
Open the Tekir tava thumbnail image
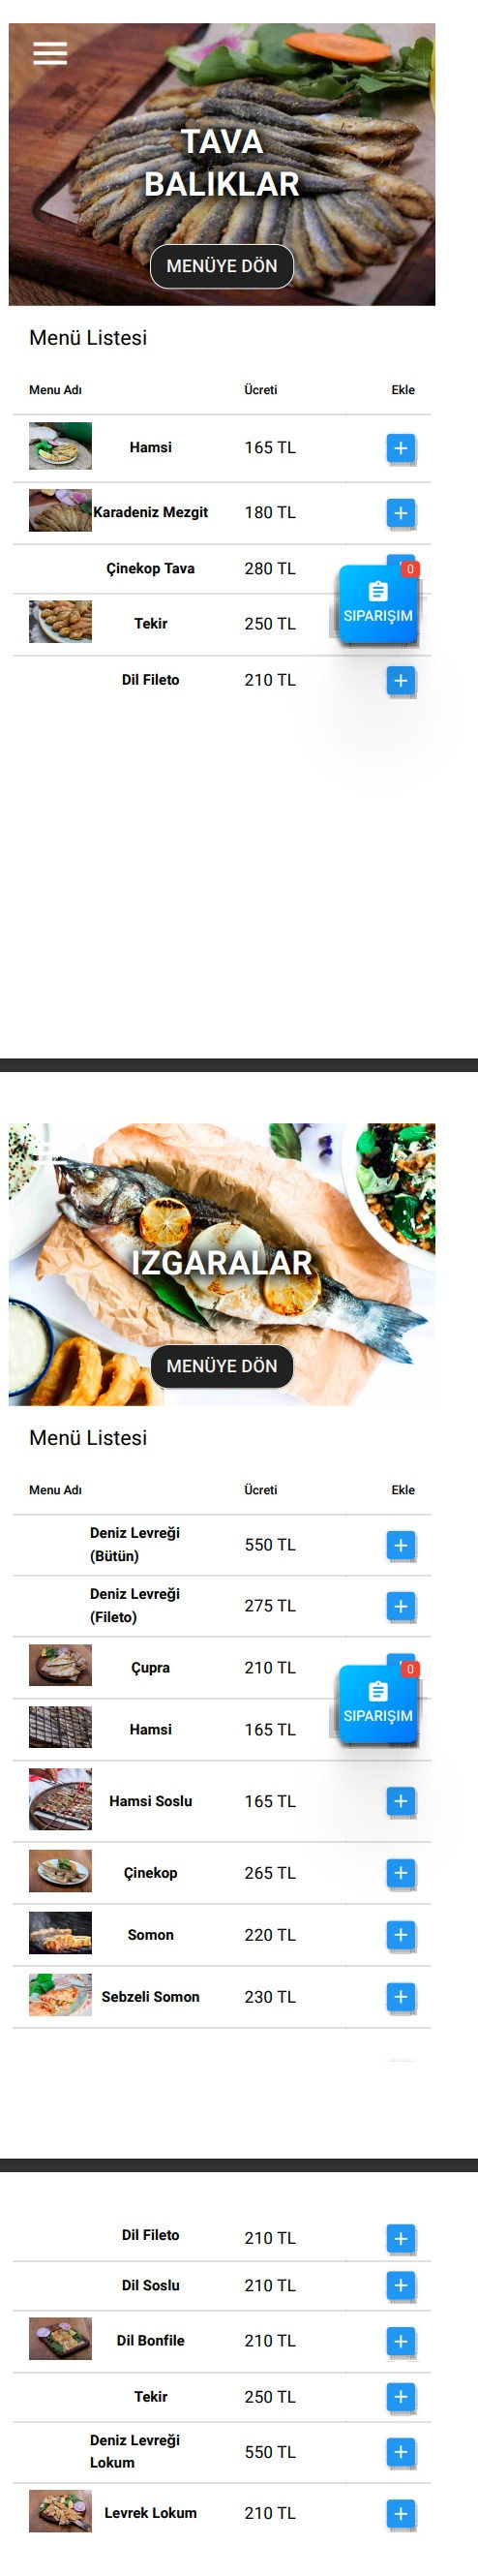pos(60,622)
